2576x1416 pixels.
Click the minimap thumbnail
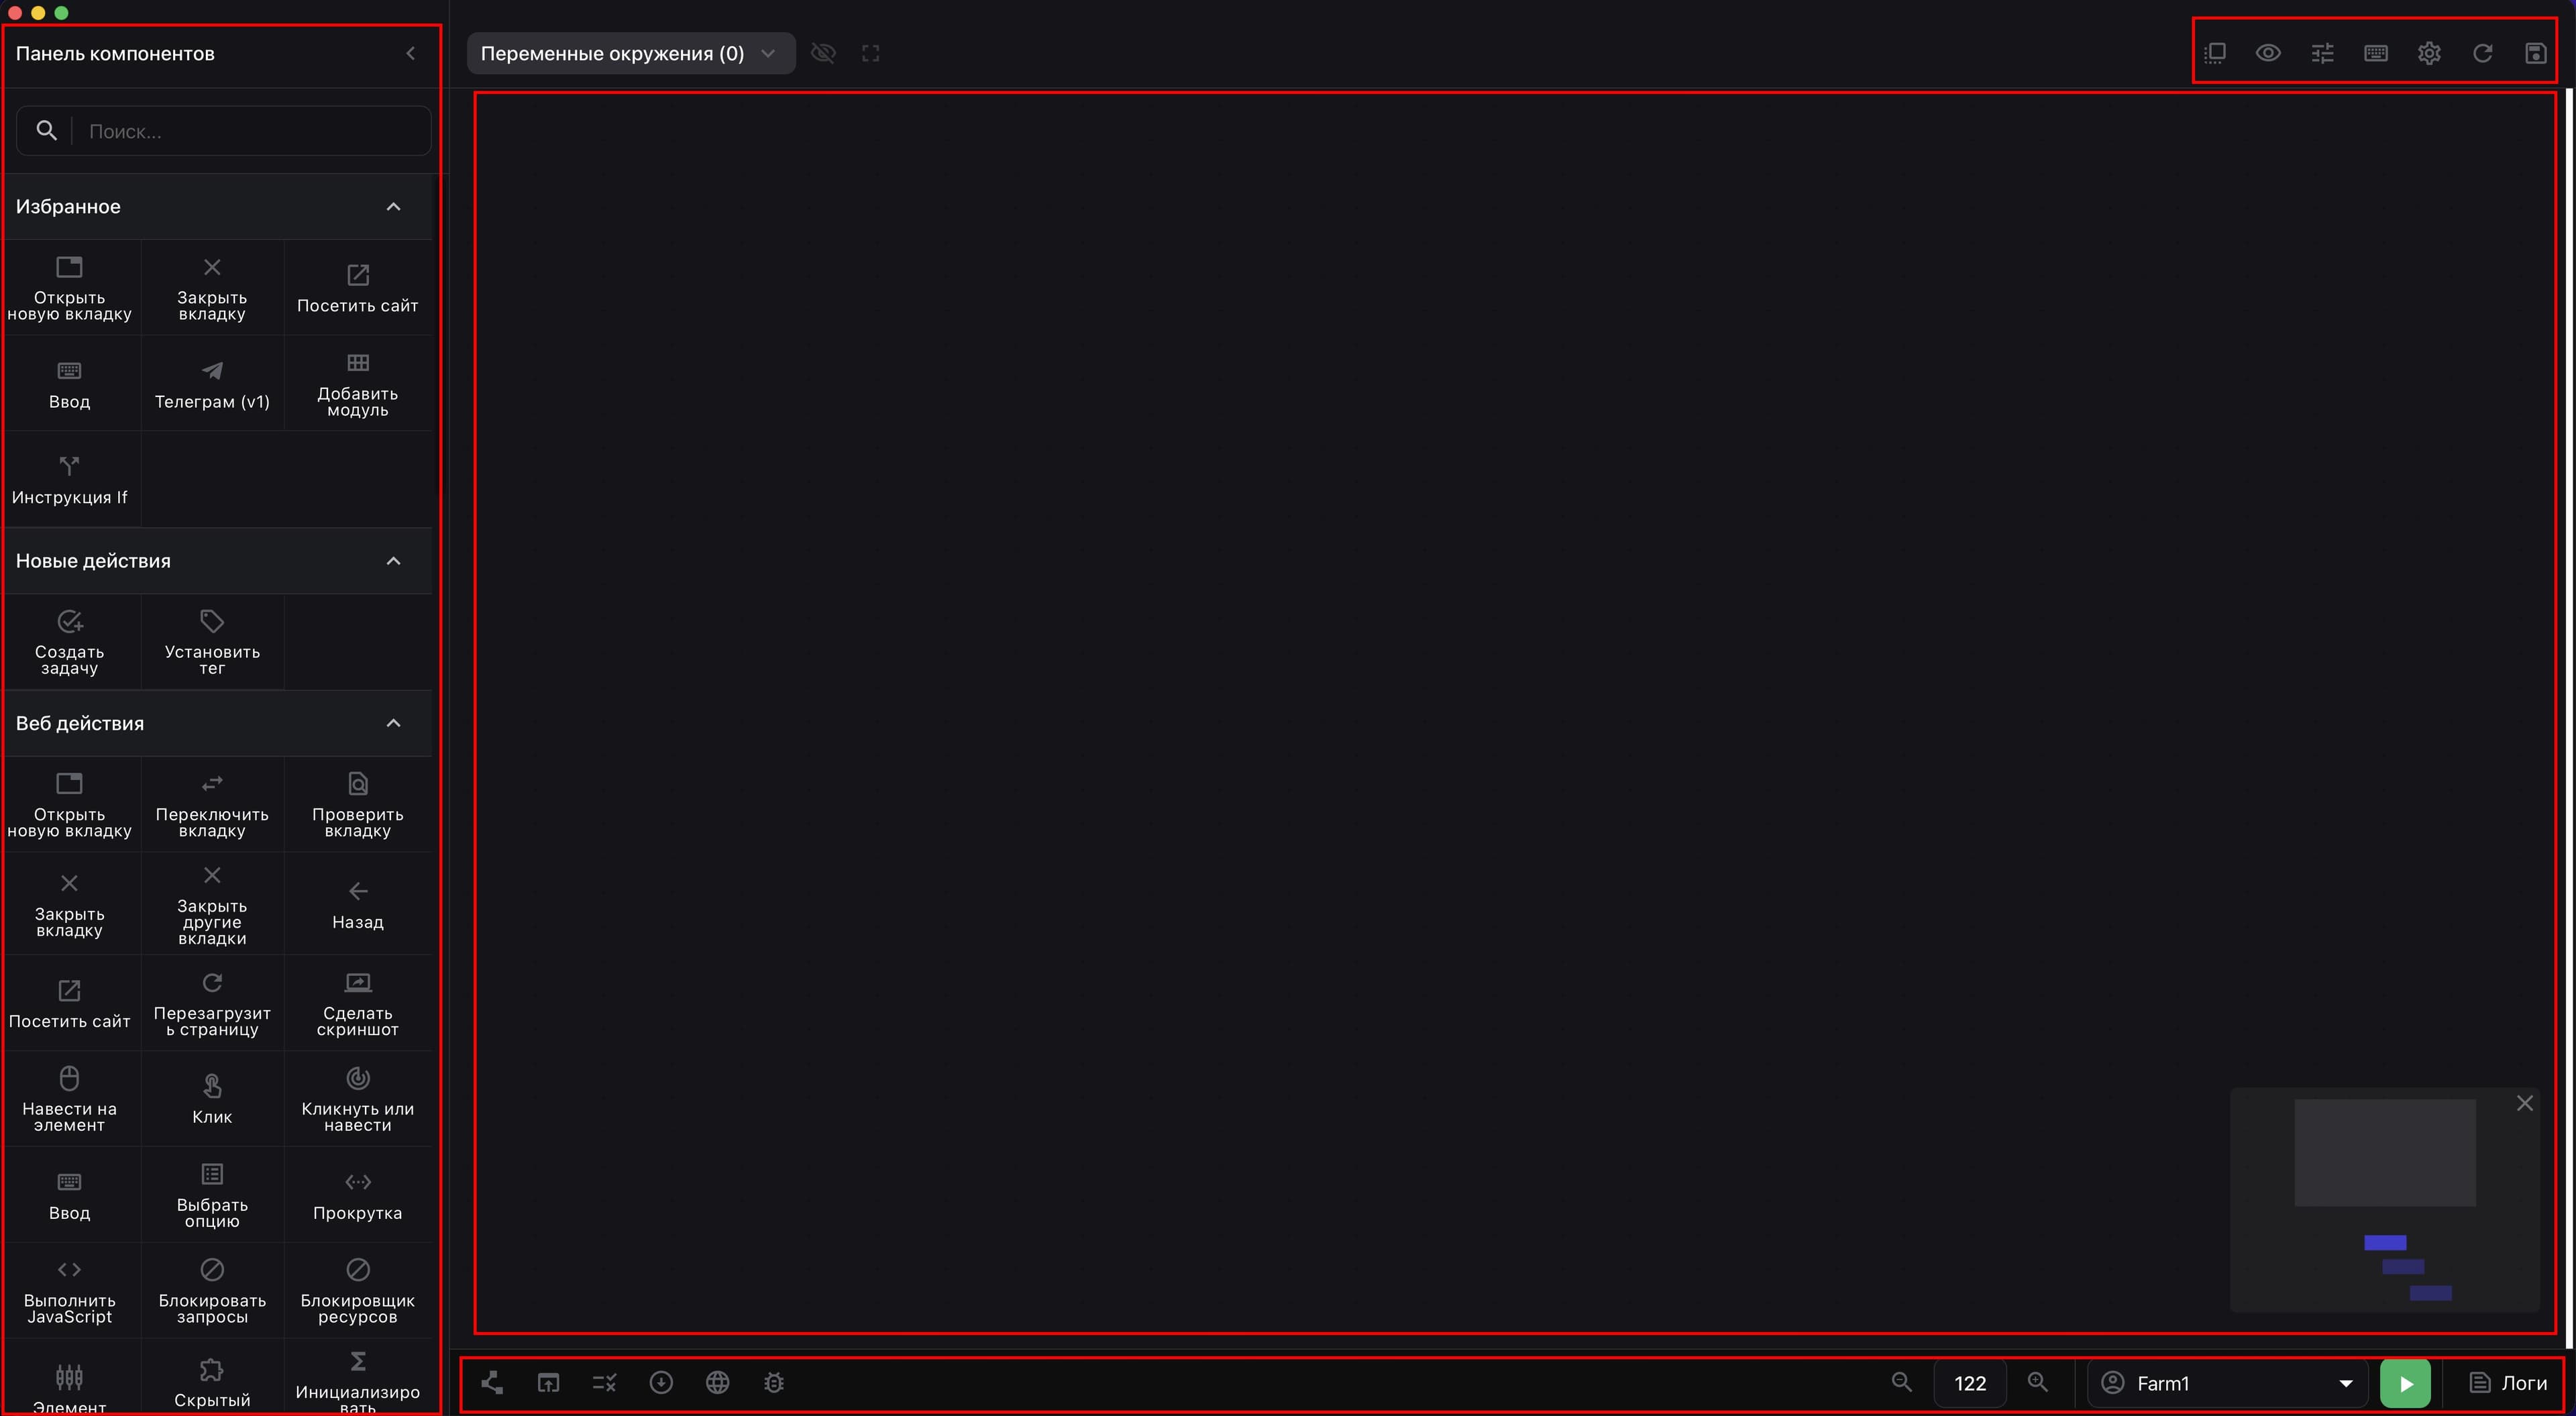click(2385, 1200)
